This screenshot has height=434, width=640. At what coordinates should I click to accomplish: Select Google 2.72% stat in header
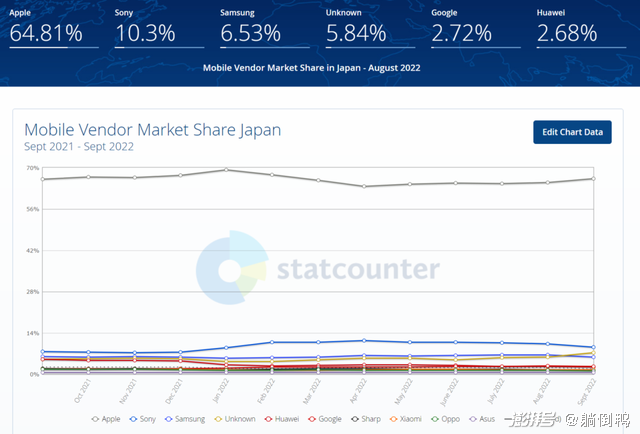tap(476, 28)
